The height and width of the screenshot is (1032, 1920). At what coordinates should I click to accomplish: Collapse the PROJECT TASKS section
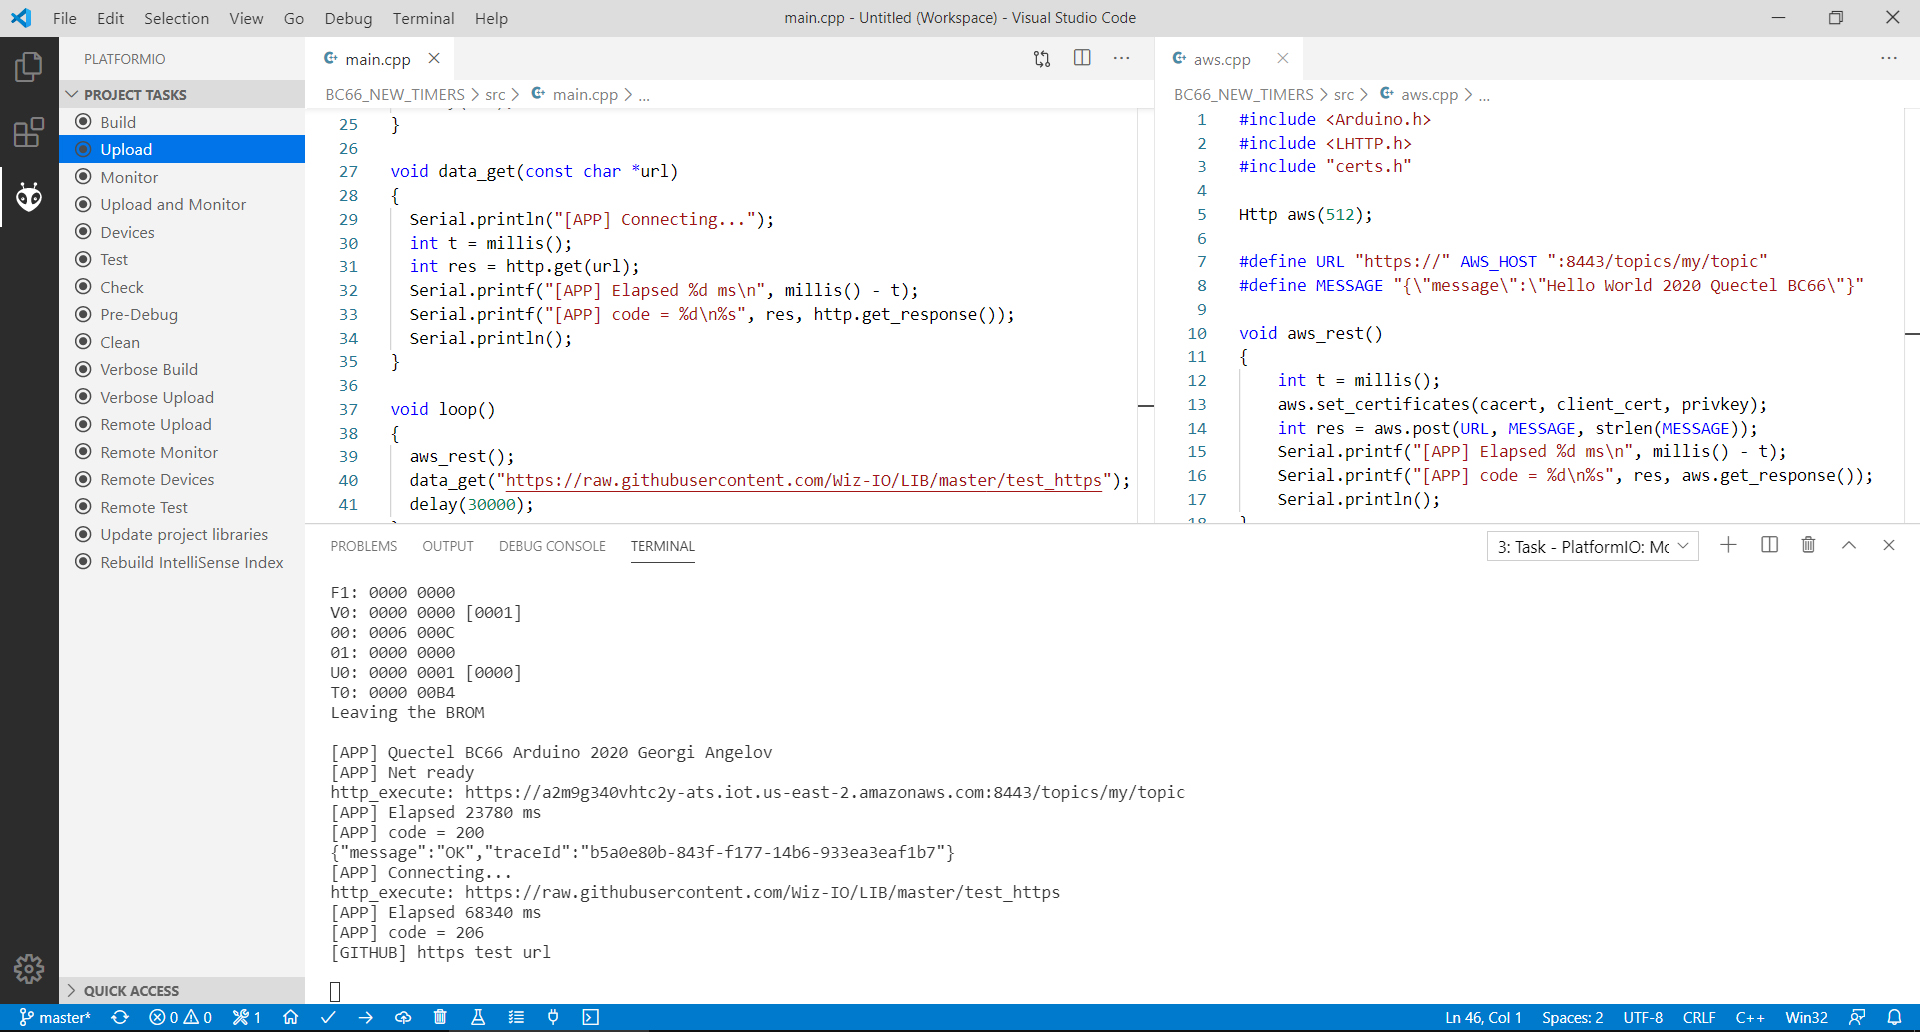point(182,94)
